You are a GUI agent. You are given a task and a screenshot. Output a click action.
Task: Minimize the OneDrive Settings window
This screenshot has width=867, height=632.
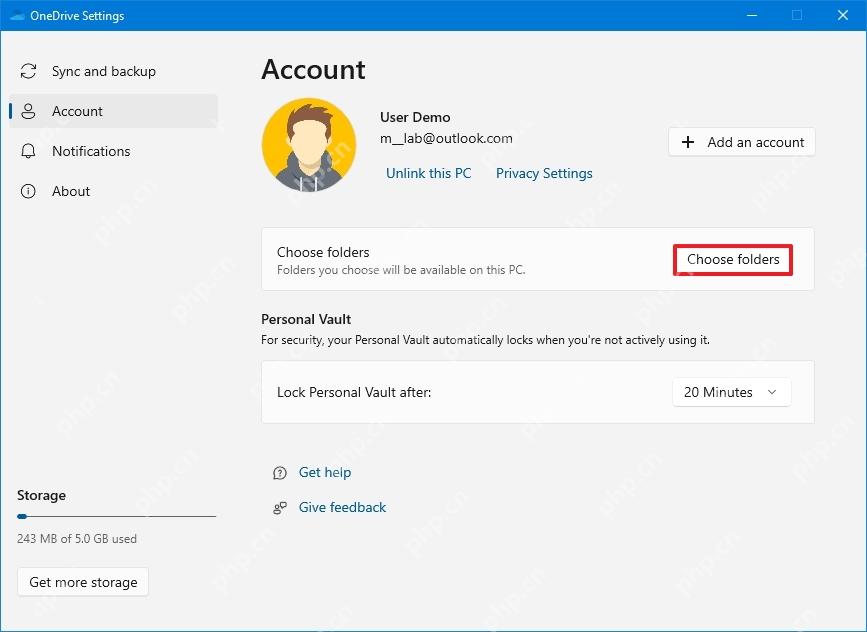click(752, 15)
